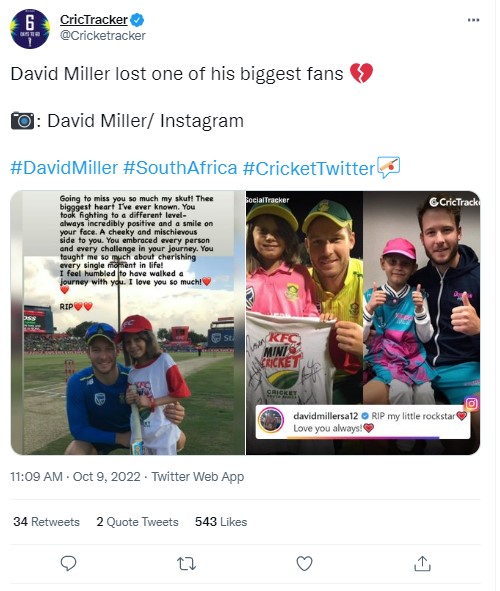Image resolution: width=500 pixels, height=591 pixels.
Task: Click the blue verified badge beside CricTracker
Action: click(137, 20)
